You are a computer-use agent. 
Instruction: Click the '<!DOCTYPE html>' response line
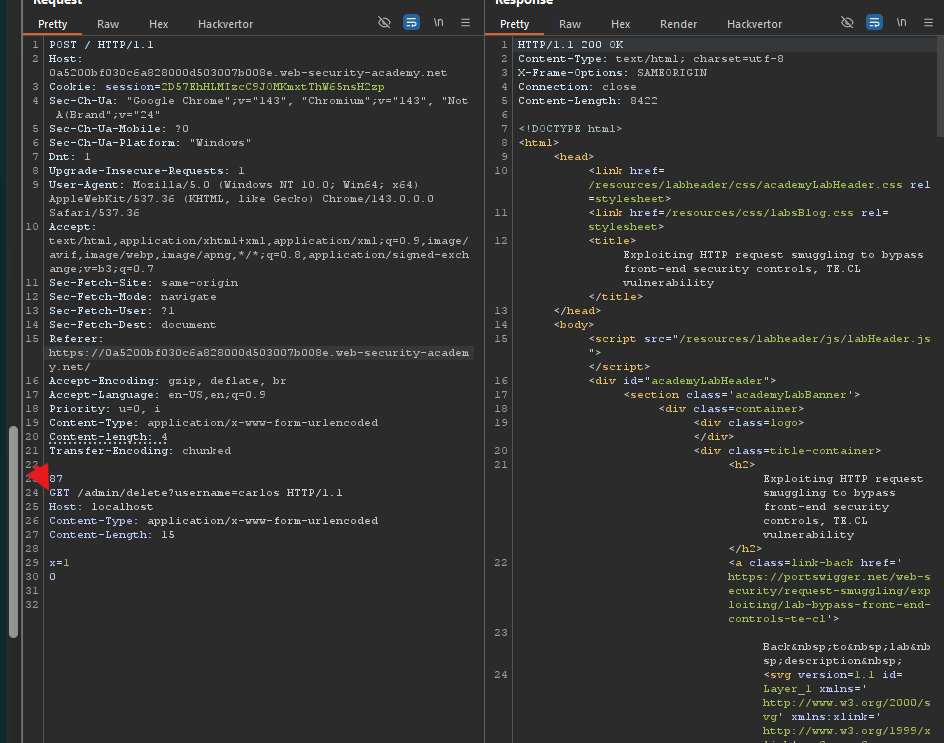pyautogui.click(x=570, y=129)
